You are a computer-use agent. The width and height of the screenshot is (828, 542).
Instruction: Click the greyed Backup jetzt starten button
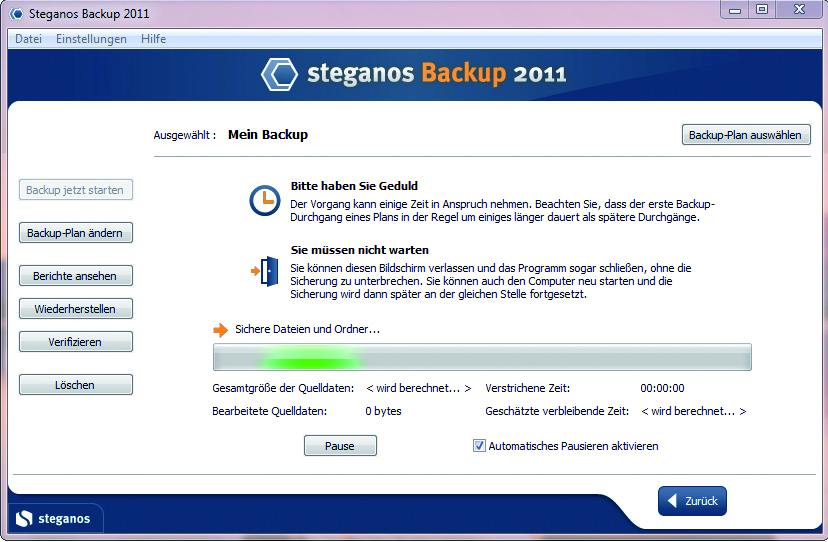[x=76, y=190]
